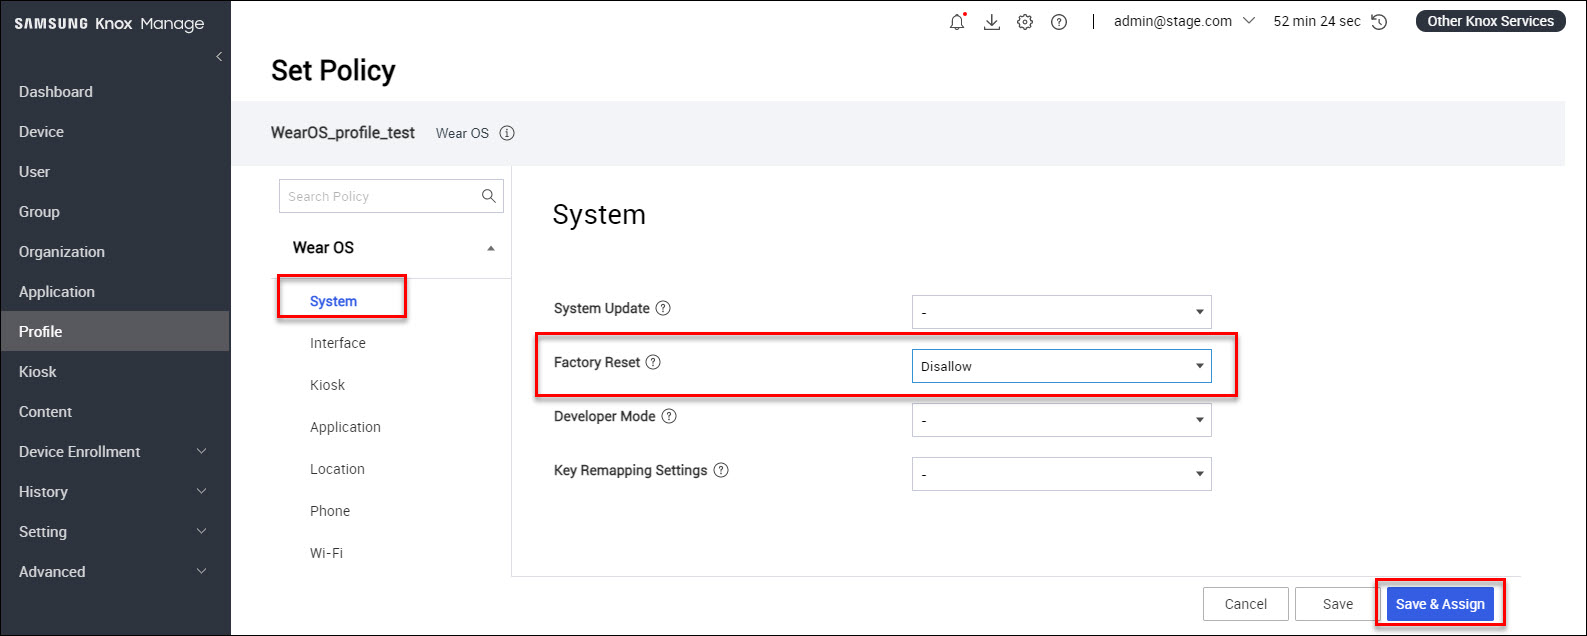Reset the session timer icon
Viewport: 1587px width, 636px height.
1379,22
